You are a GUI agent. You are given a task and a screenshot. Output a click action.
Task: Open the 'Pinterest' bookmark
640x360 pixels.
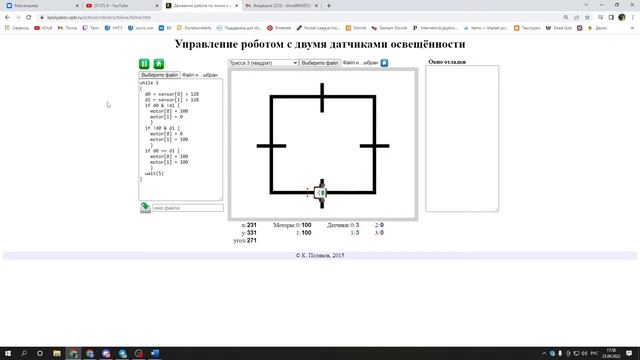coord(279,28)
